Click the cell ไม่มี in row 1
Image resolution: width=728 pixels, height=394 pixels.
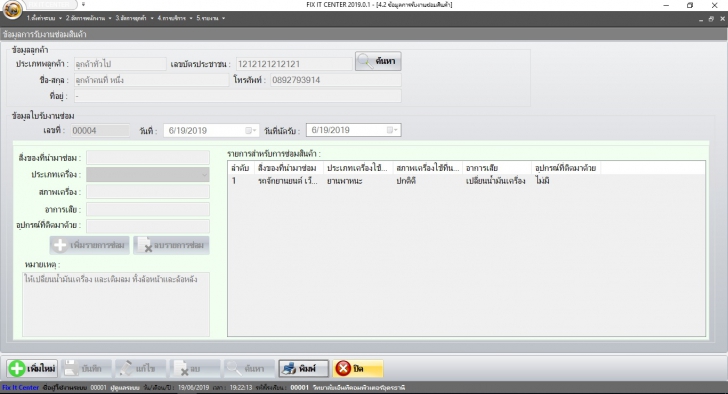tap(542, 181)
